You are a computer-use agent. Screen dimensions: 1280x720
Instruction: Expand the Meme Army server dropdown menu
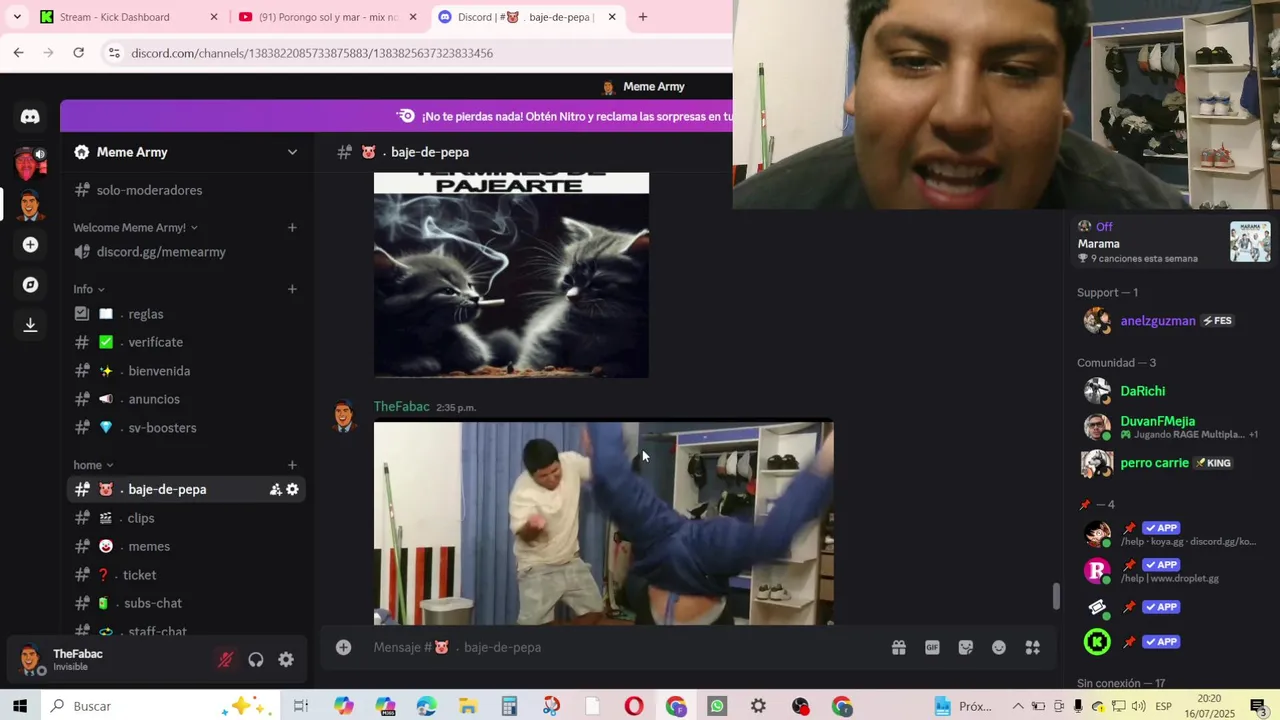292,152
